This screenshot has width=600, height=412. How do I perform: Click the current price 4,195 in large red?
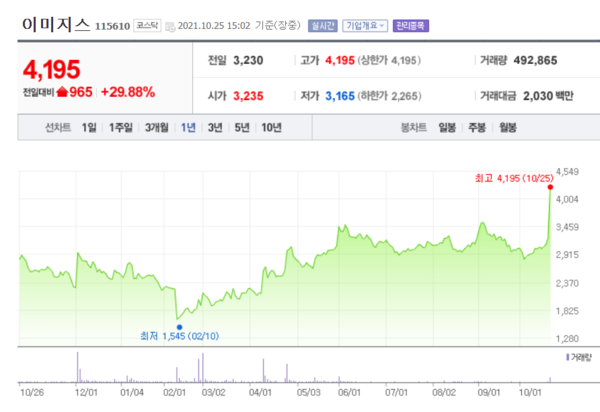(x=51, y=70)
